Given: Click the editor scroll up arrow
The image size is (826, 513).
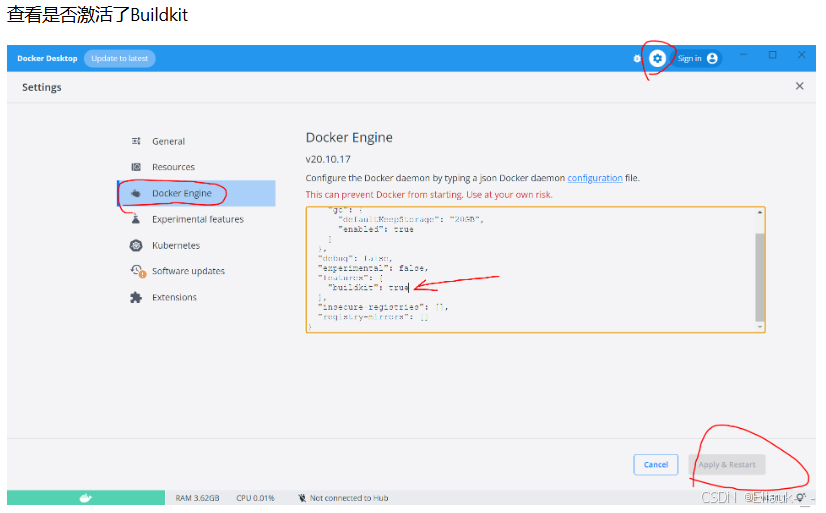Looking at the screenshot, I should coord(760,212).
